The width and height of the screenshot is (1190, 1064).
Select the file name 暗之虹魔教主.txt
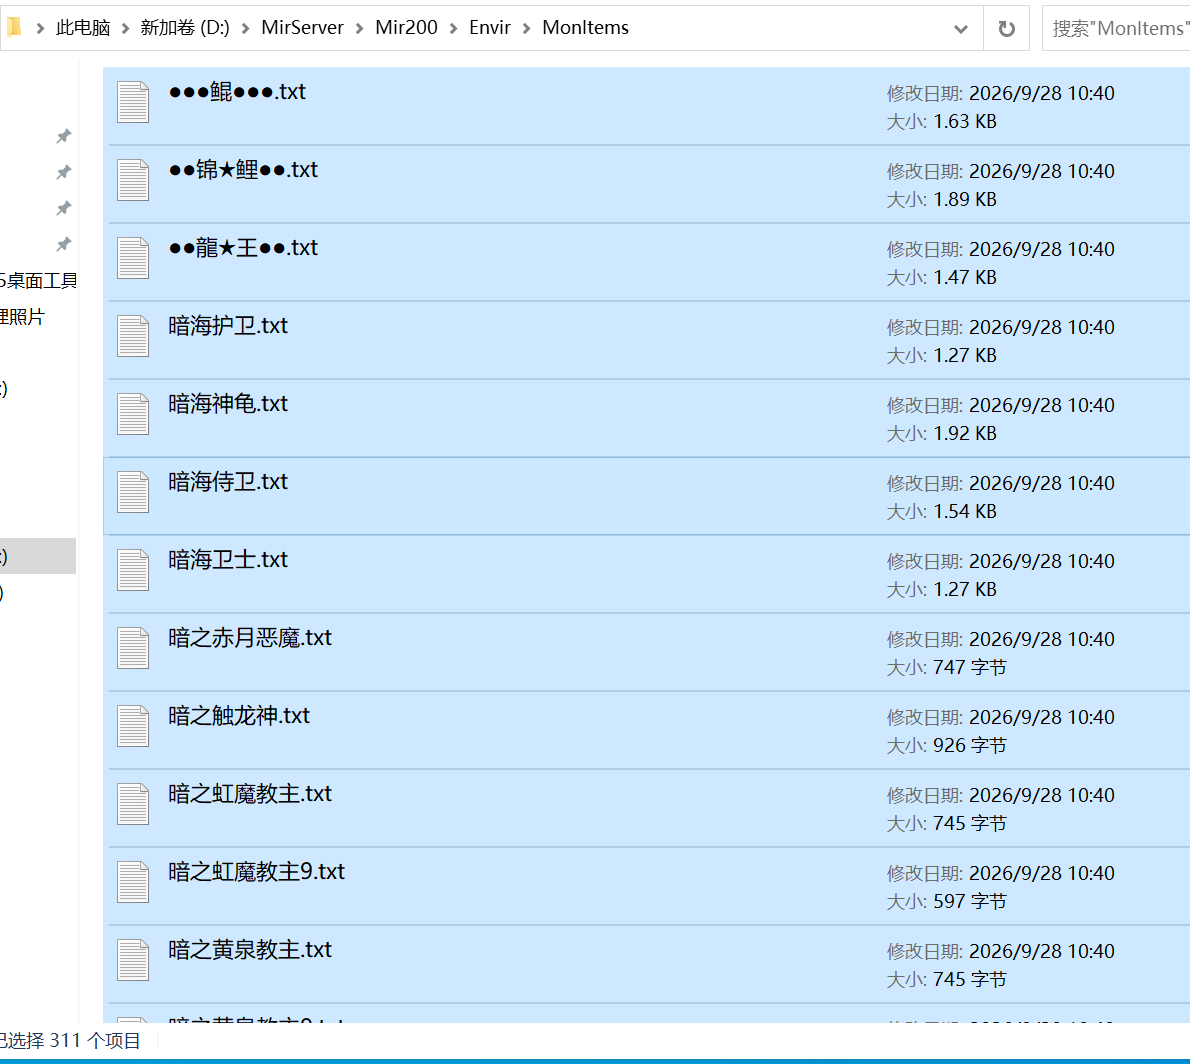point(250,795)
